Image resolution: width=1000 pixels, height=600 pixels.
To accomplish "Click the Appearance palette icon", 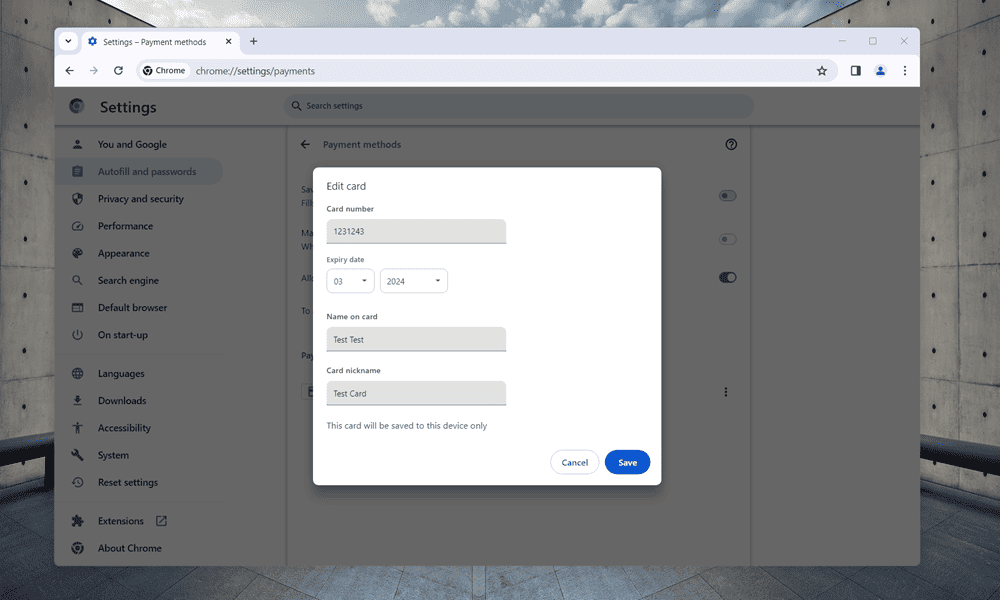I will click(x=77, y=253).
